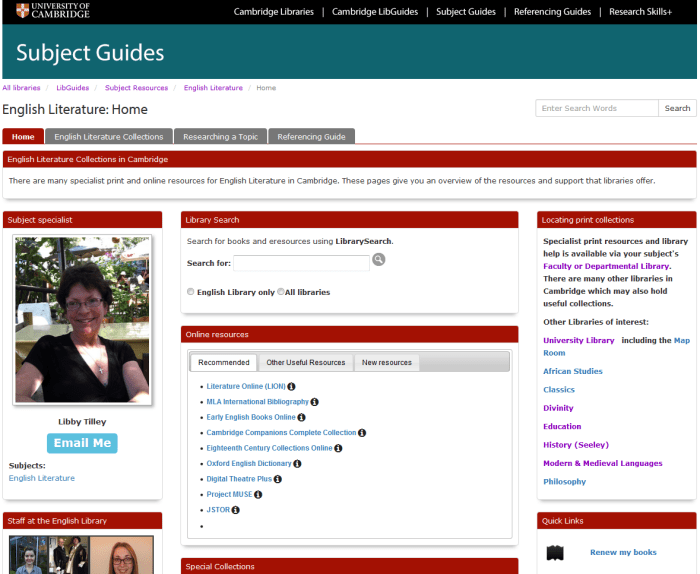Open Eighteenth Century Collections Online link

(x=269, y=448)
